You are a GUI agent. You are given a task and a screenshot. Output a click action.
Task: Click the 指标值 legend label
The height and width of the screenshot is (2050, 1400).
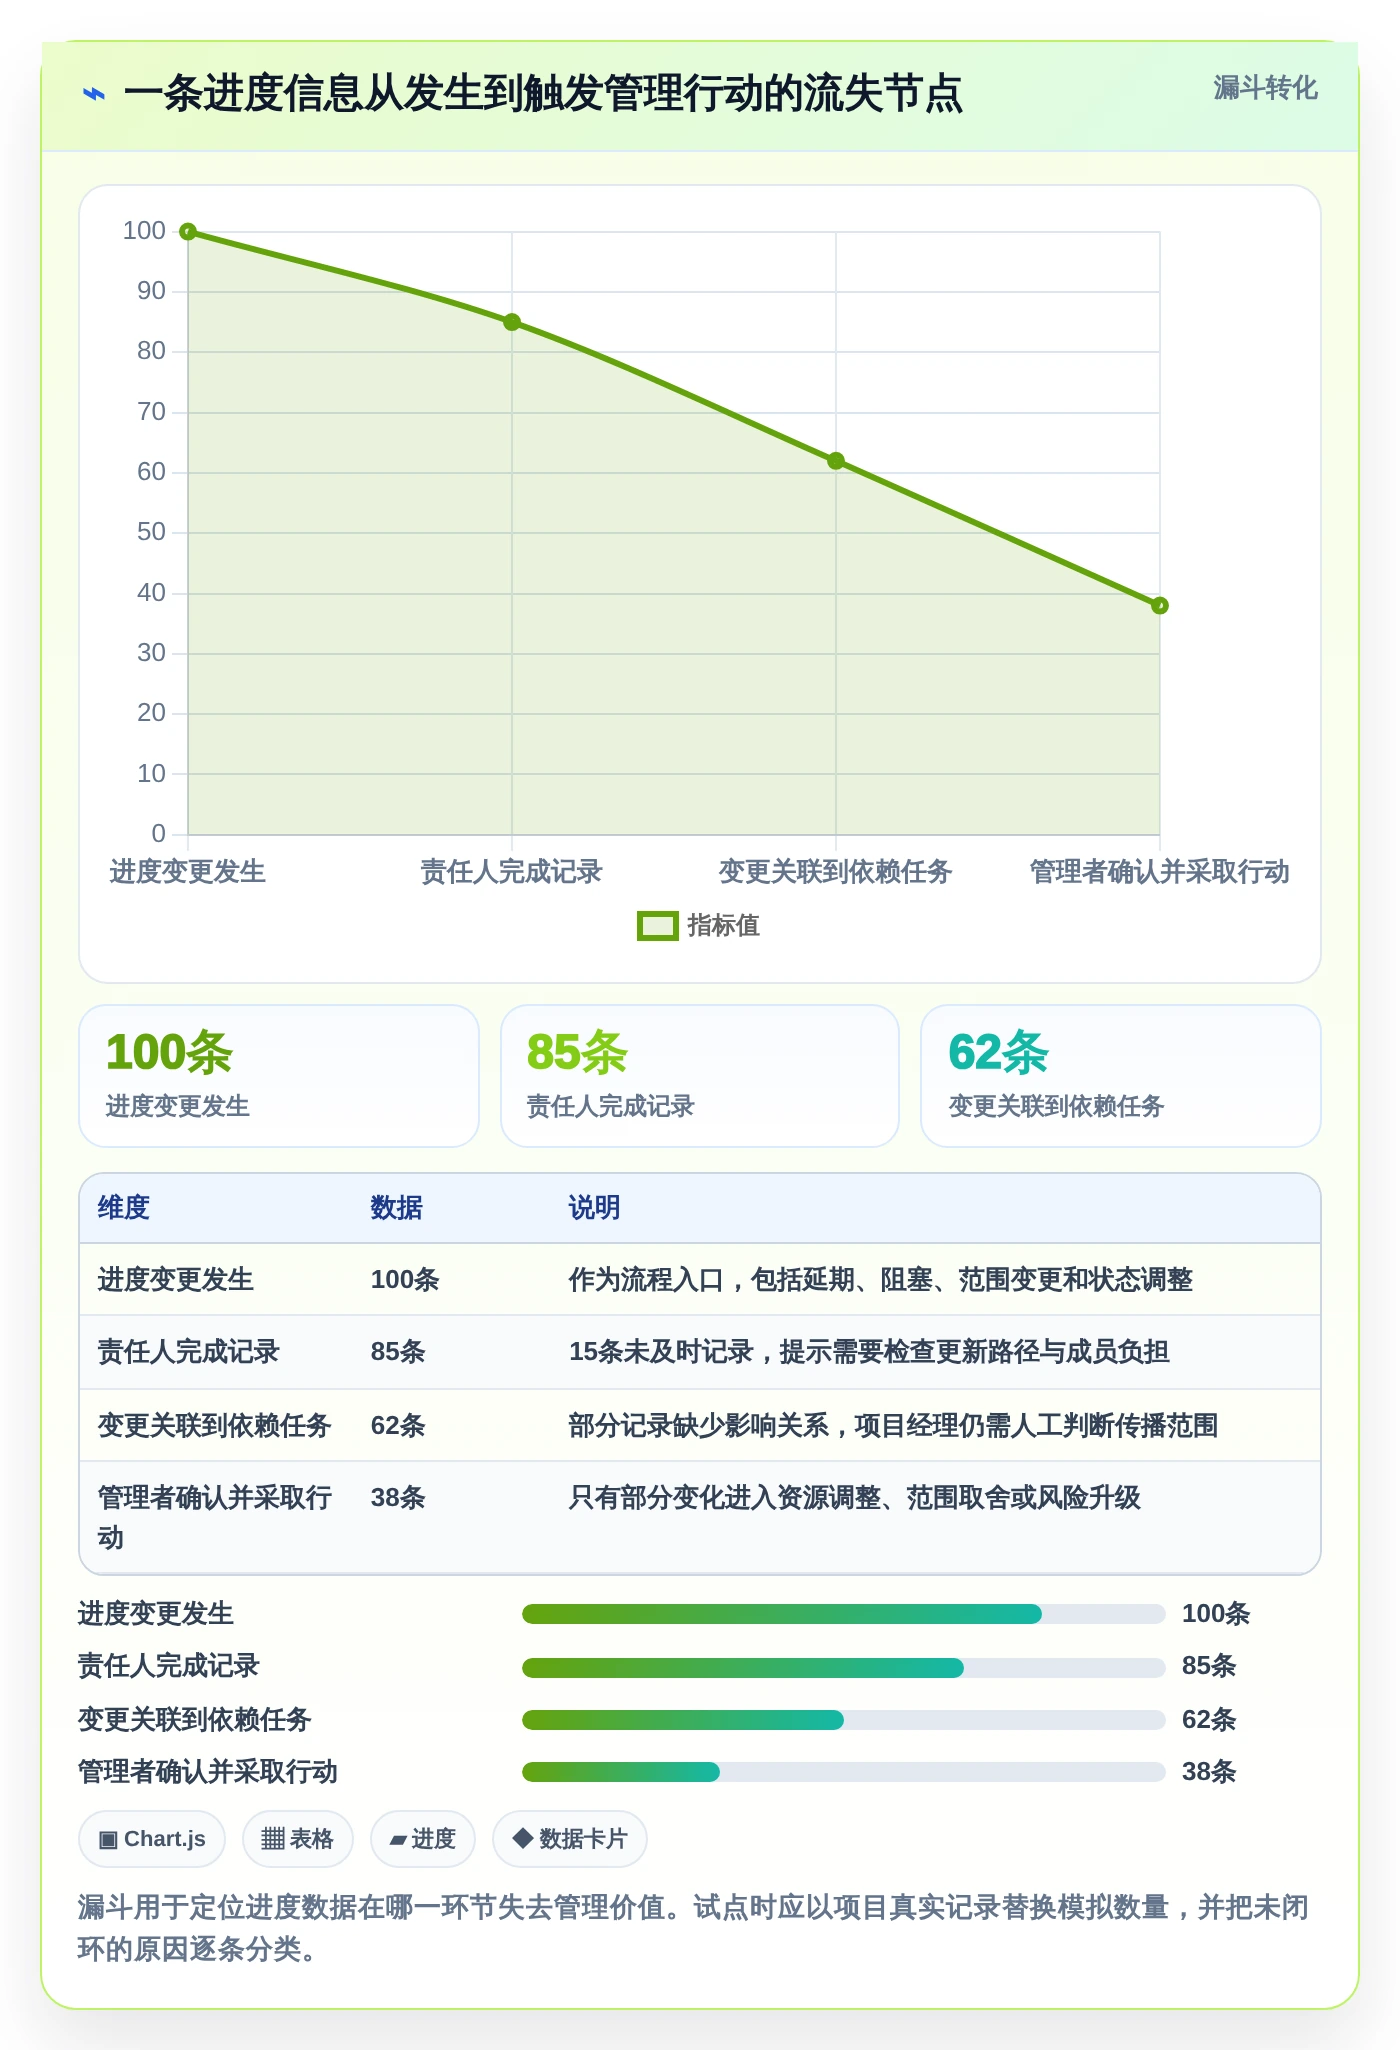[723, 926]
